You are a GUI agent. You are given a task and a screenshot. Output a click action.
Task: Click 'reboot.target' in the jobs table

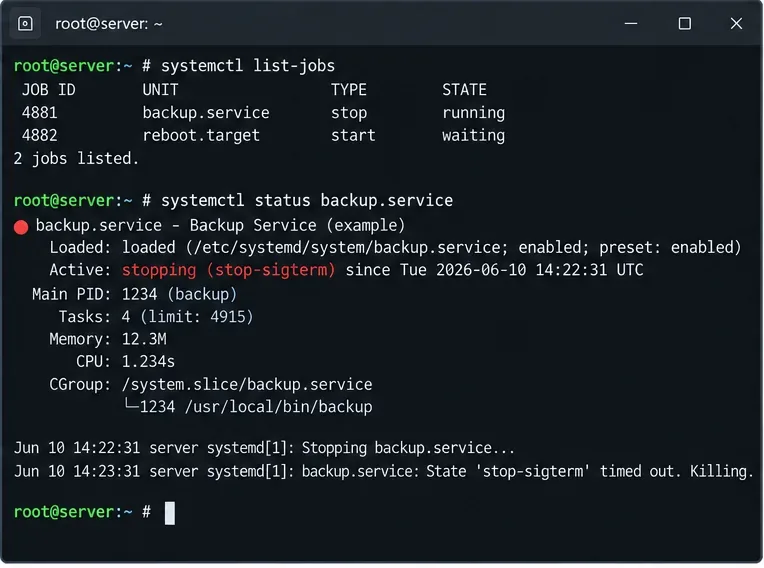click(201, 135)
